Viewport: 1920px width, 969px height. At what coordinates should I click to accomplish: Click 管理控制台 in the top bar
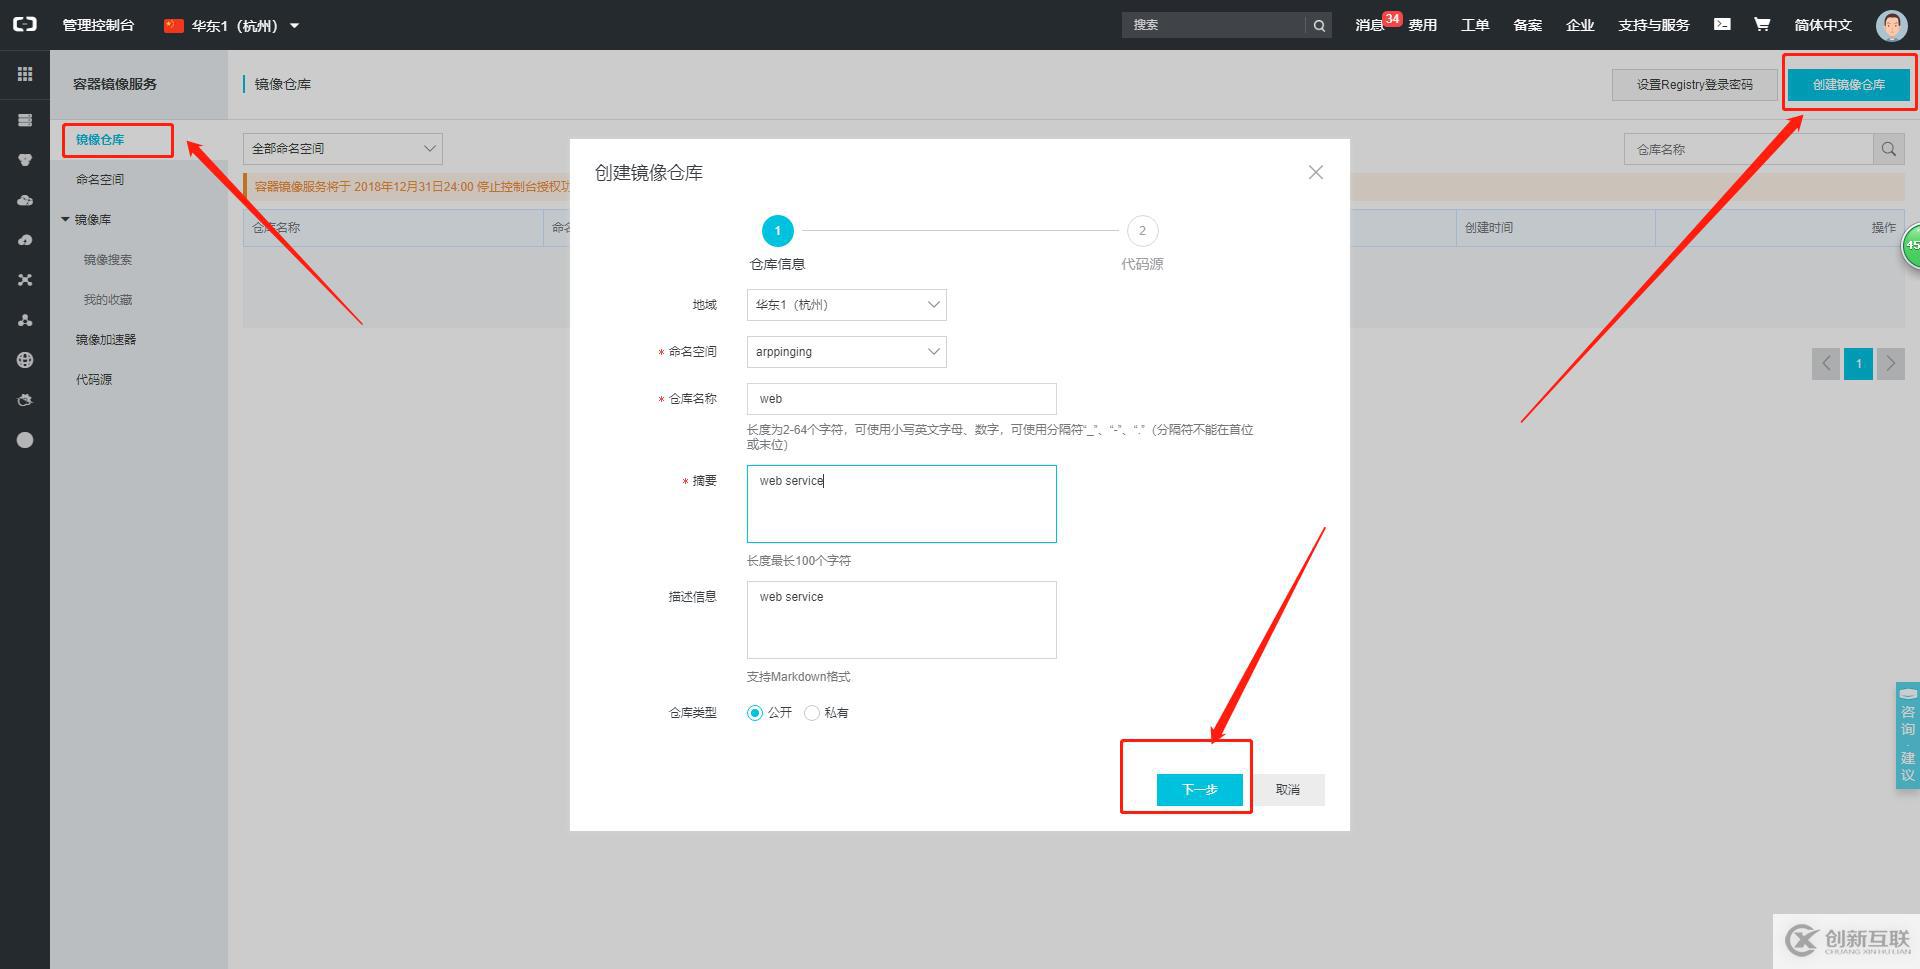[x=98, y=25]
